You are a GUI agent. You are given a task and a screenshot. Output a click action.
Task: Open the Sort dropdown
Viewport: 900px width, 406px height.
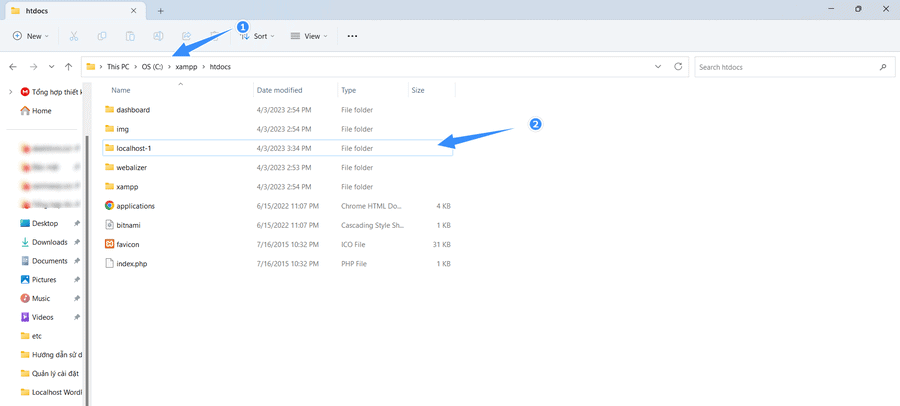tap(257, 36)
